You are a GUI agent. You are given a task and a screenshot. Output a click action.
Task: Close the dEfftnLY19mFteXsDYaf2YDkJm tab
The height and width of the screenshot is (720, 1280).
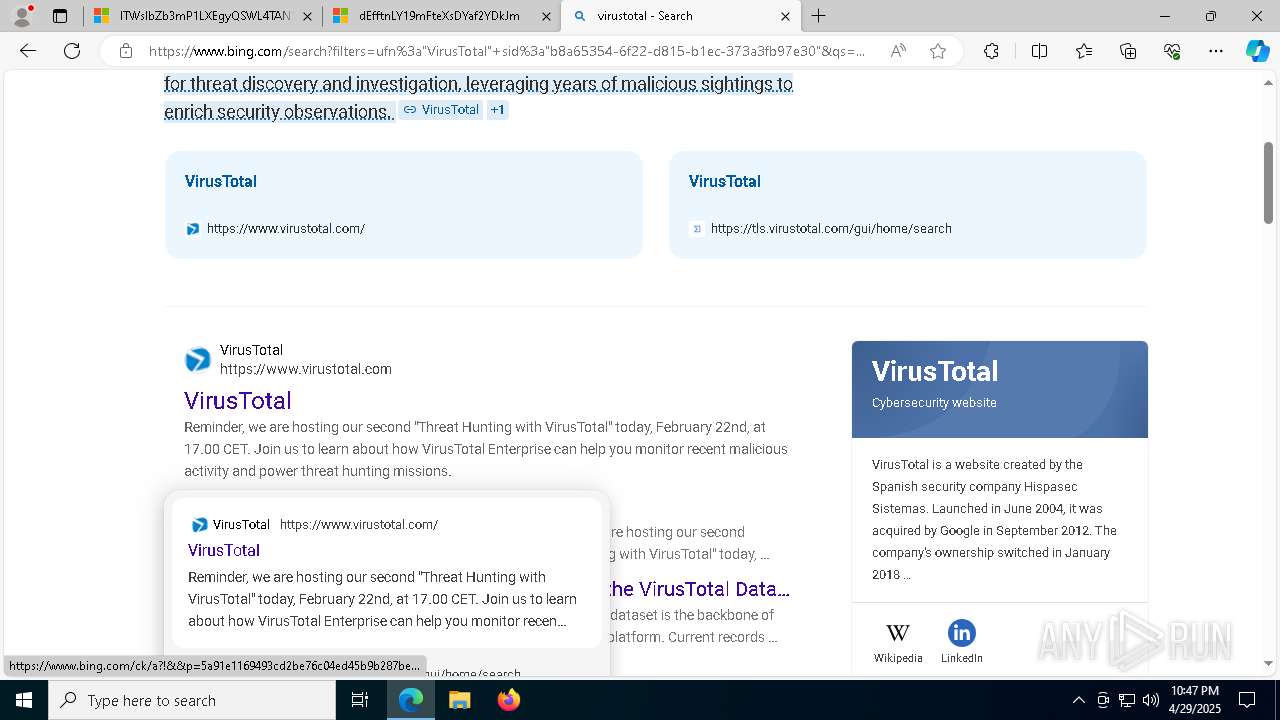tap(546, 16)
